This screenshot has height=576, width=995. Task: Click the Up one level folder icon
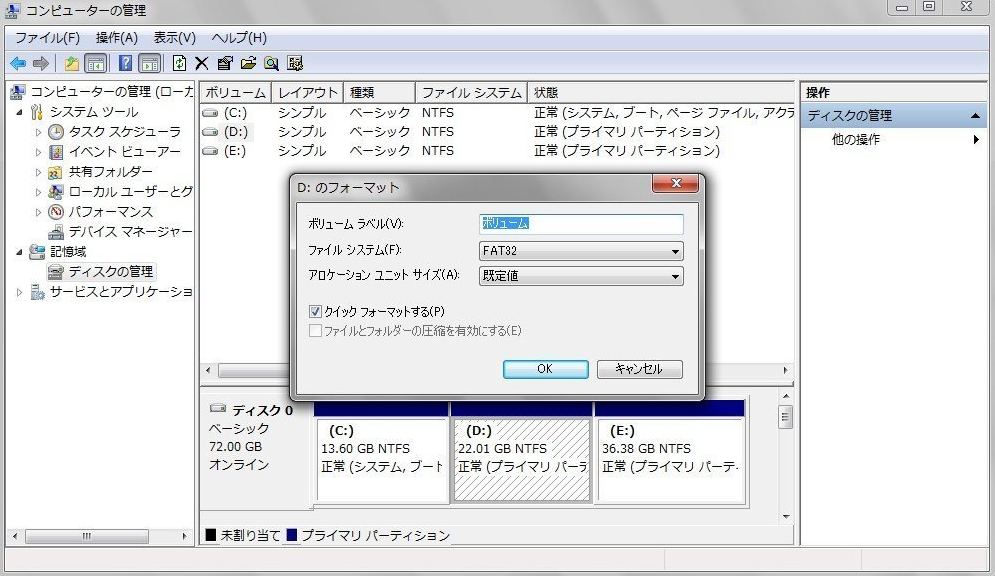(x=72, y=63)
